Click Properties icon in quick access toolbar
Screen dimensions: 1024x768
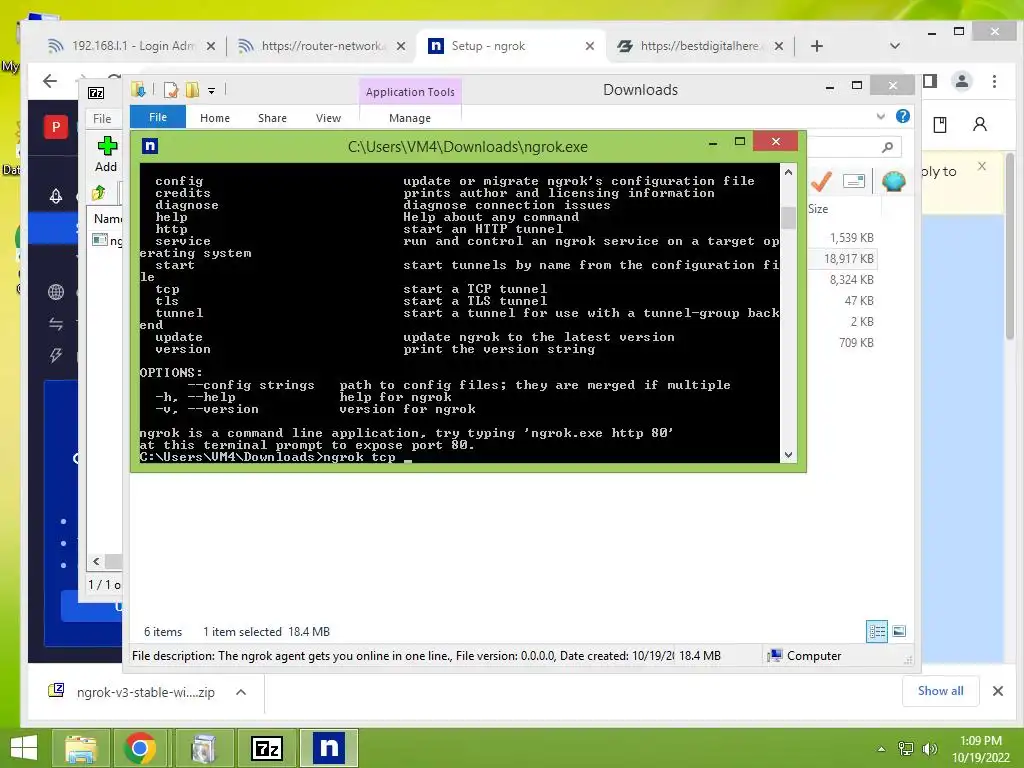click(x=171, y=89)
